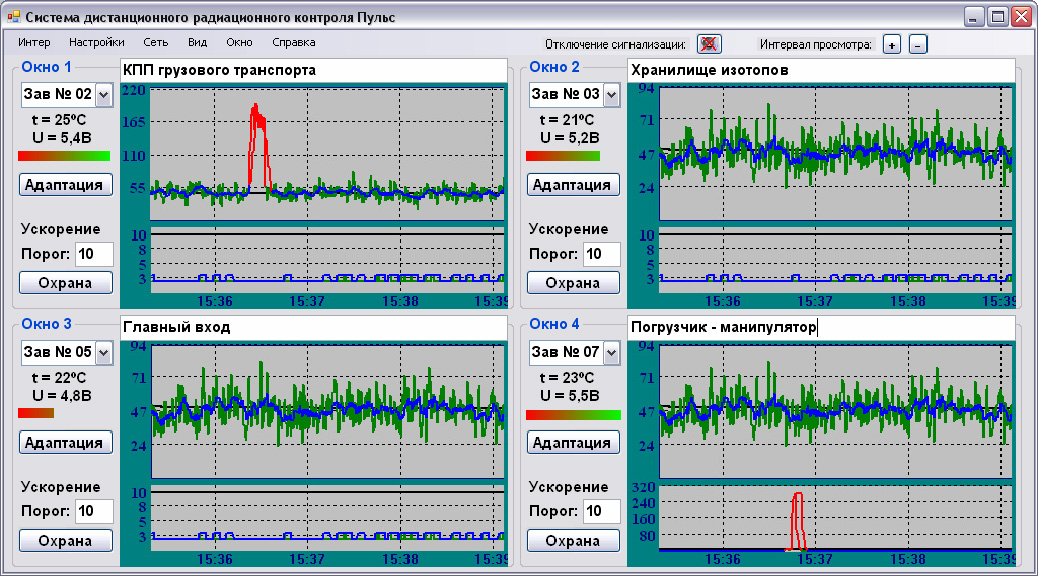Click the Порог field in Окно 4
1038x576 pixels.
[602, 511]
